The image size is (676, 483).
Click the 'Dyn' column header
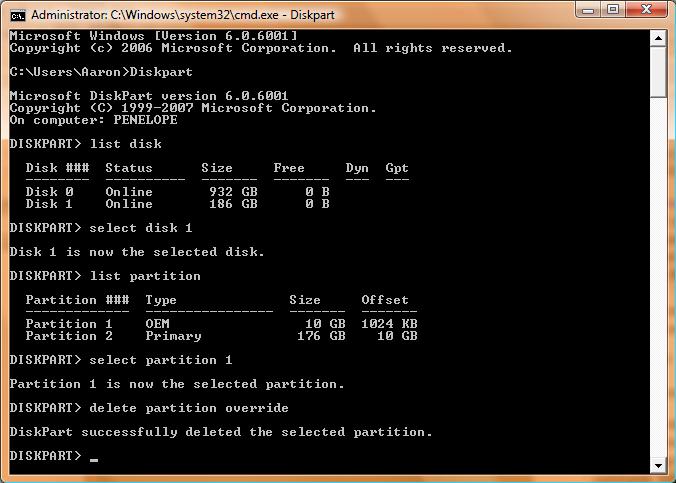[357, 168]
